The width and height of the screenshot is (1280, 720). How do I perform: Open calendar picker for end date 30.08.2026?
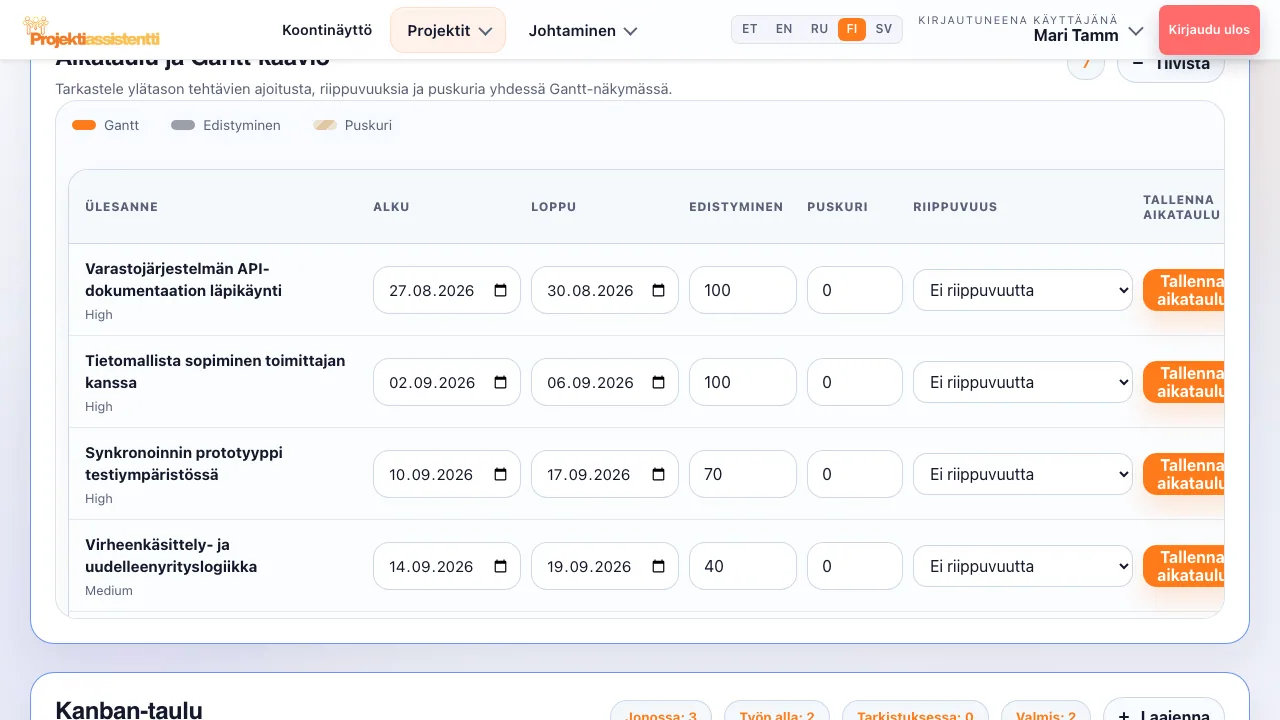(x=659, y=291)
